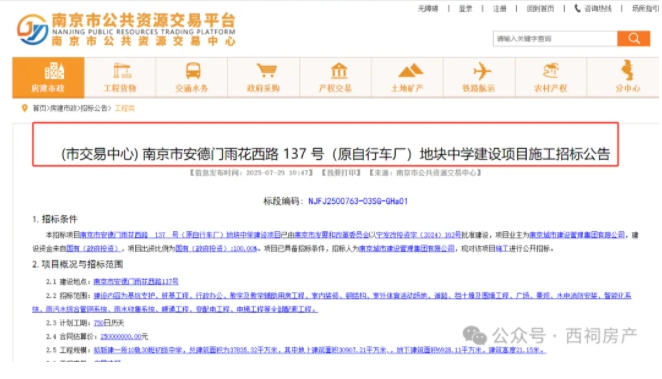Image resolution: width=662 pixels, height=379 pixels.
Task: Click the 1. 招标条件 heading
Action: tap(55, 219)
